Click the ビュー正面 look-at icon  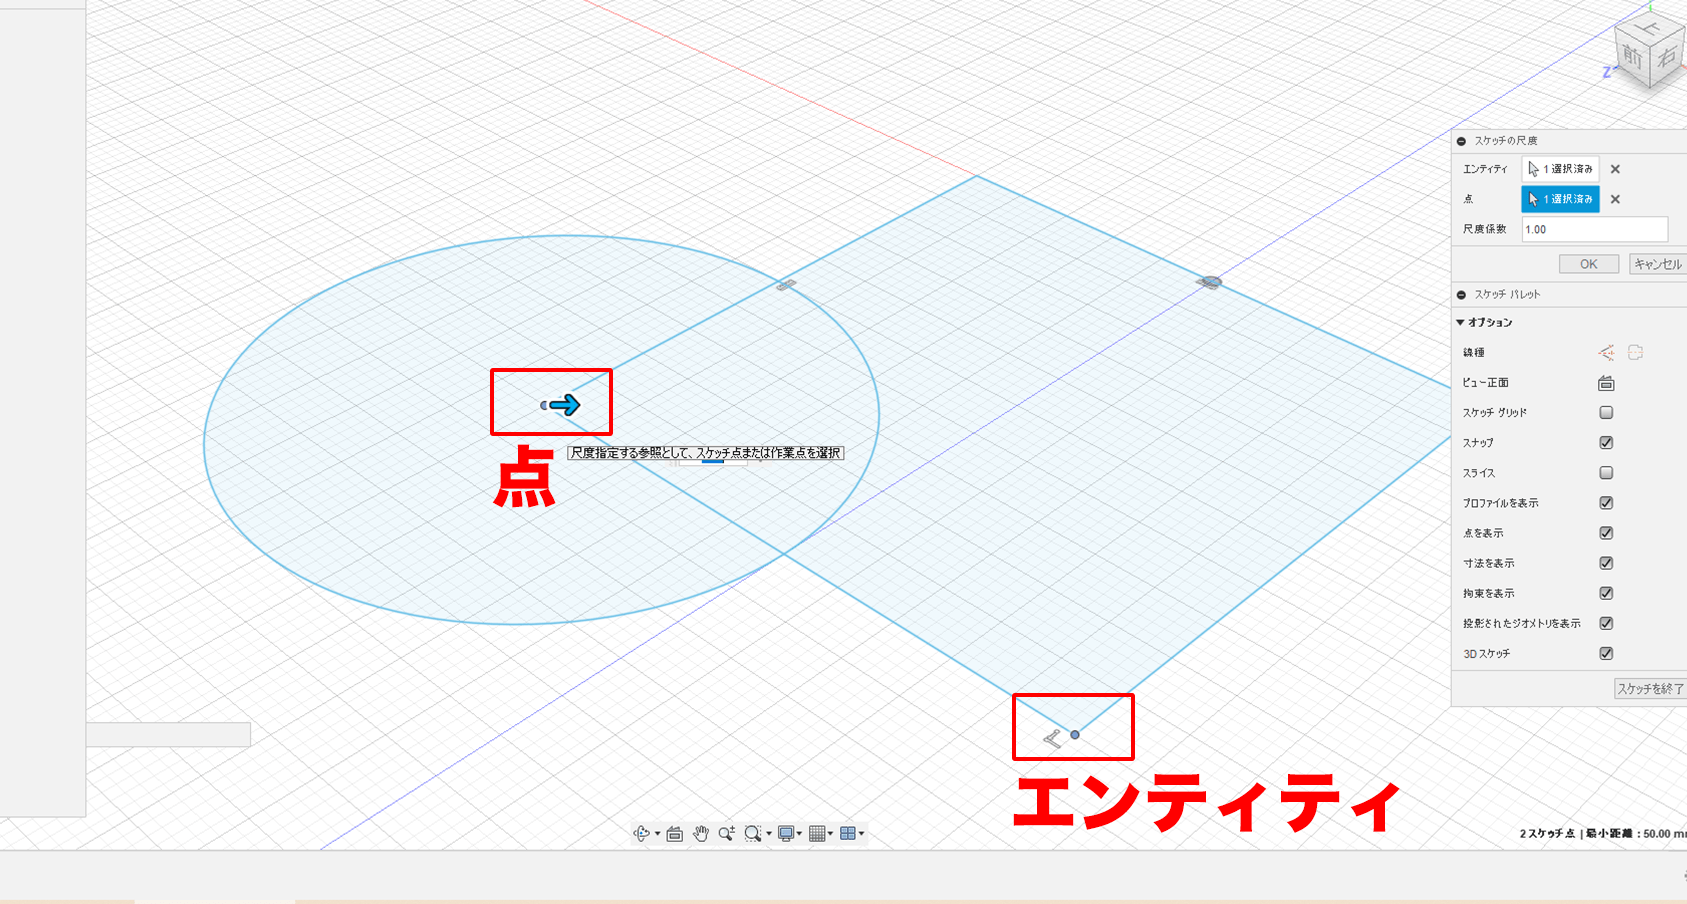click(x=1606, y=383)
